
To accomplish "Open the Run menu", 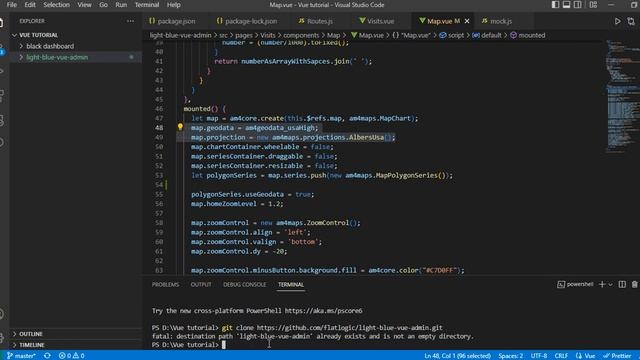I will [x=121, y=5].
